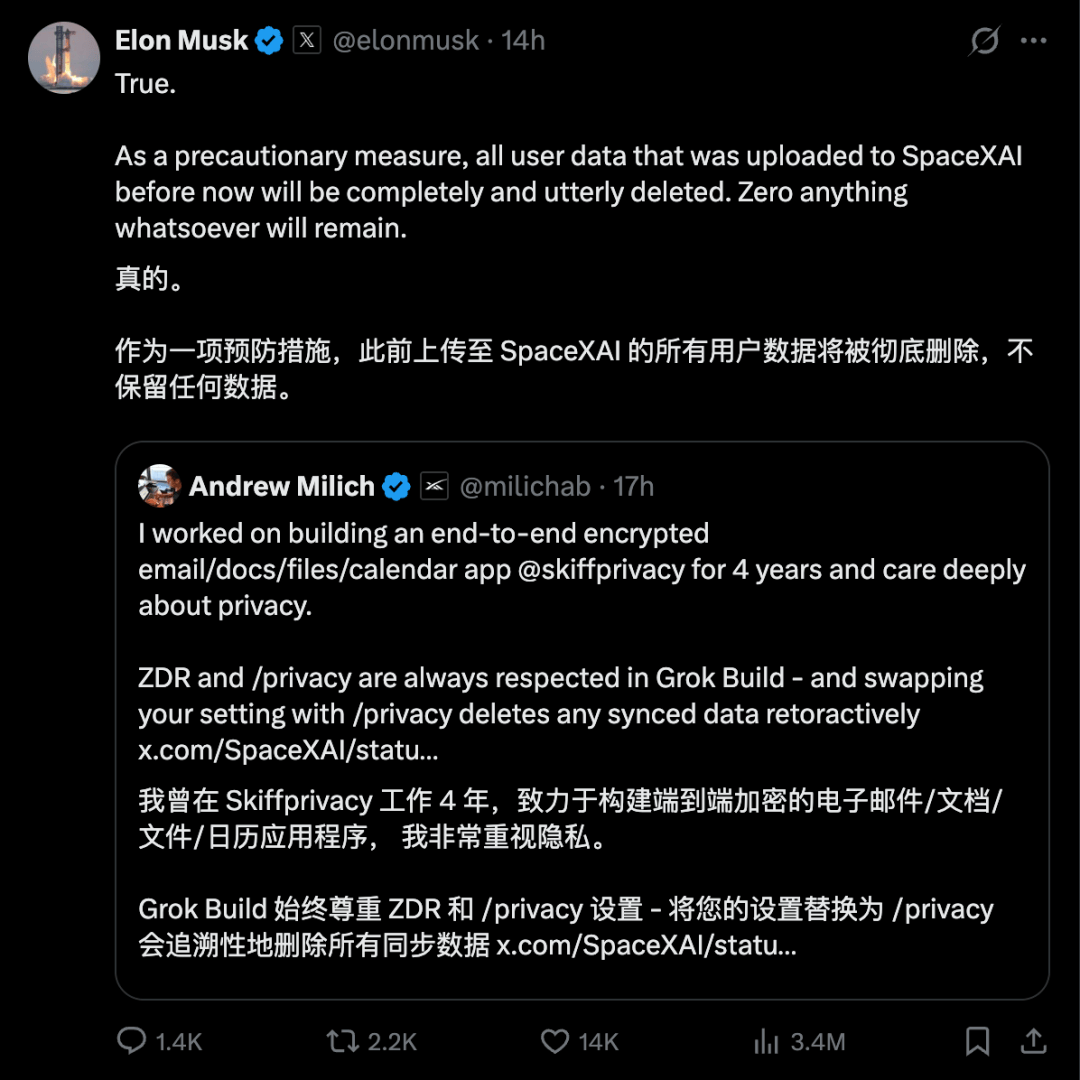Click the X affiliation badge beside Elon Musk
1080x1080 pixels.
pyautogui.click(x=307, y=40)
